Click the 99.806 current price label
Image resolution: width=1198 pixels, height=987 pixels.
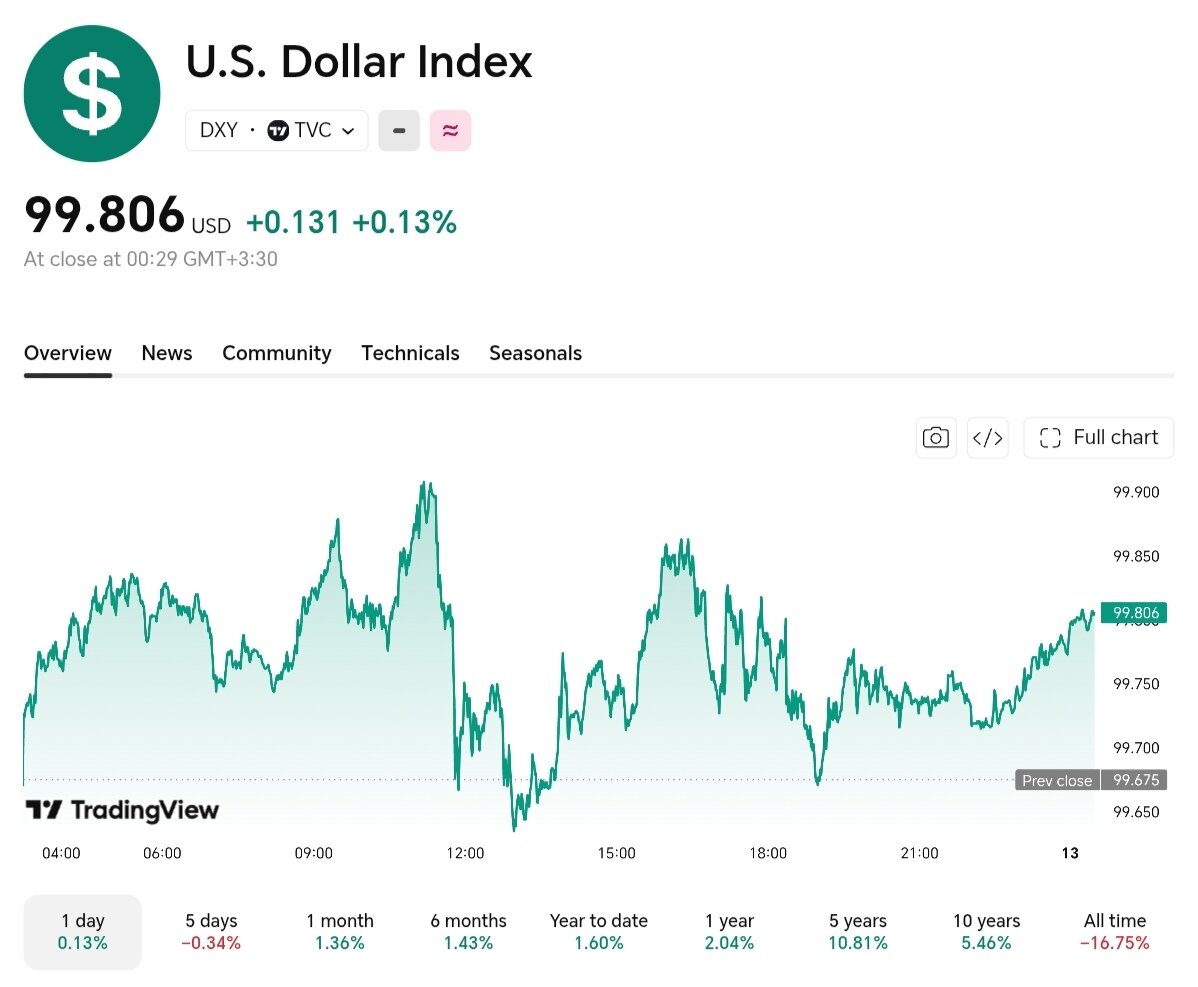tap(1134, 613)
